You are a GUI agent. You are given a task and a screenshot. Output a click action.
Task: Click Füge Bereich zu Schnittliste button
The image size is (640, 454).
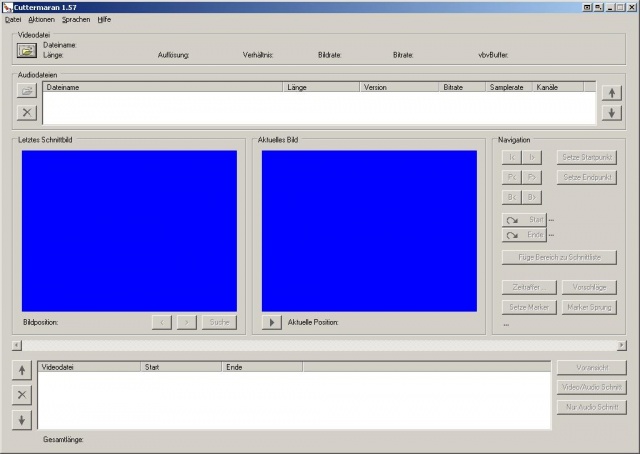pos(559,257)
